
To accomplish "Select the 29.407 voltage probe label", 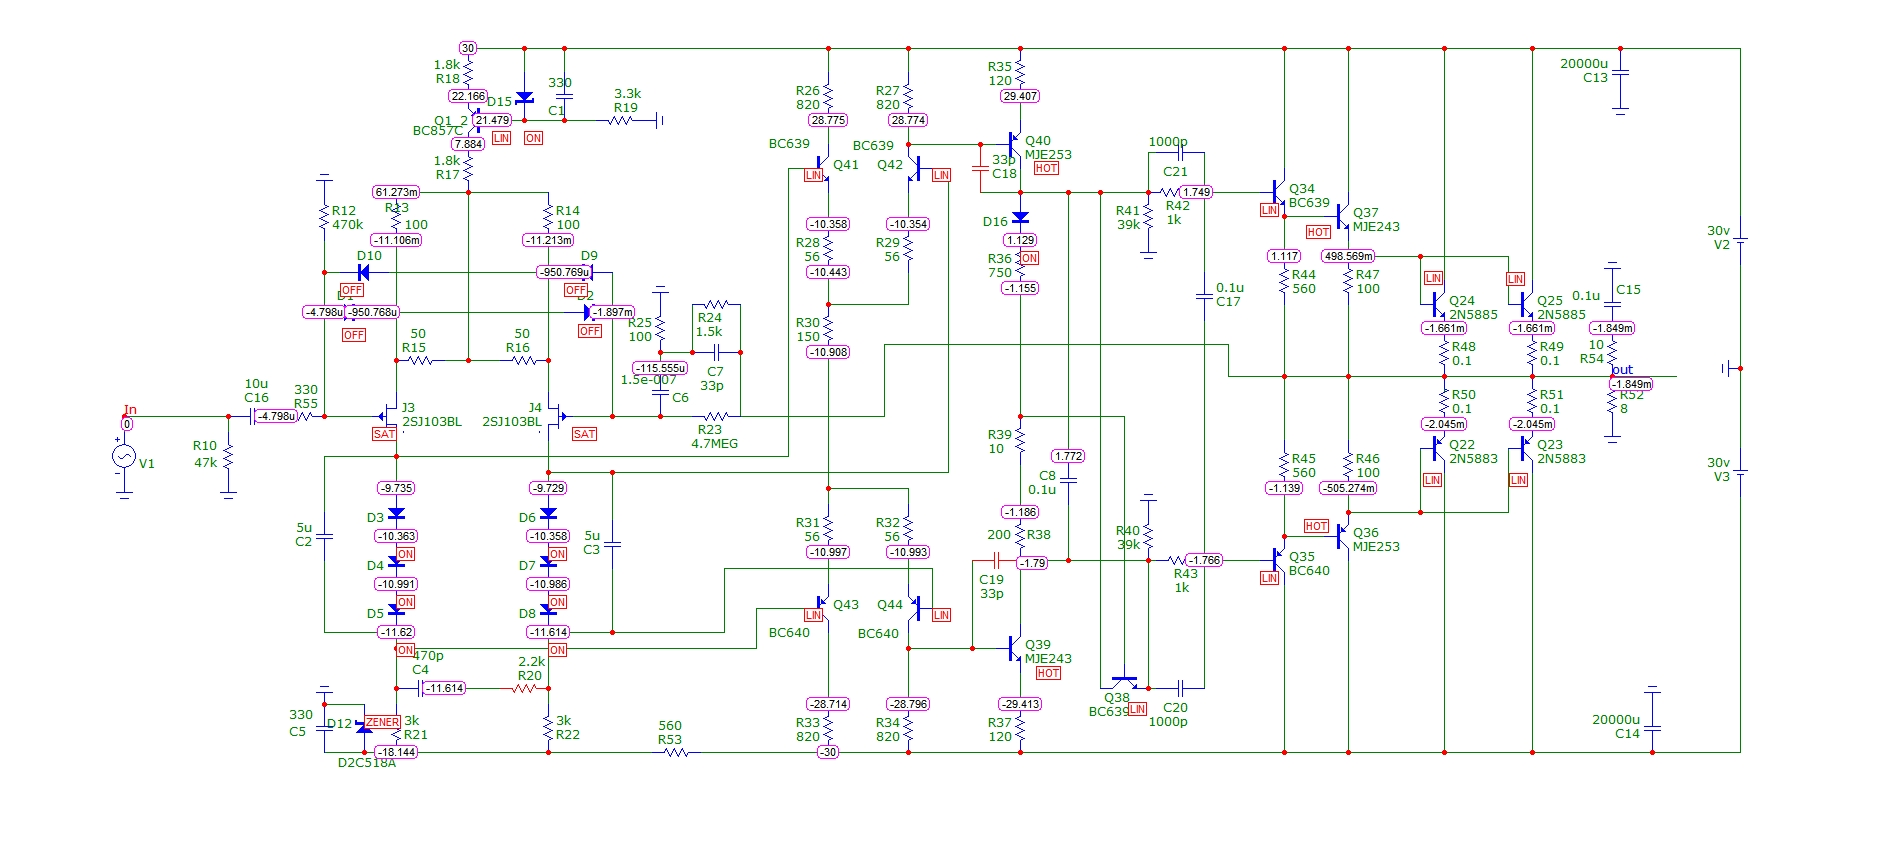I will 1020,96.
